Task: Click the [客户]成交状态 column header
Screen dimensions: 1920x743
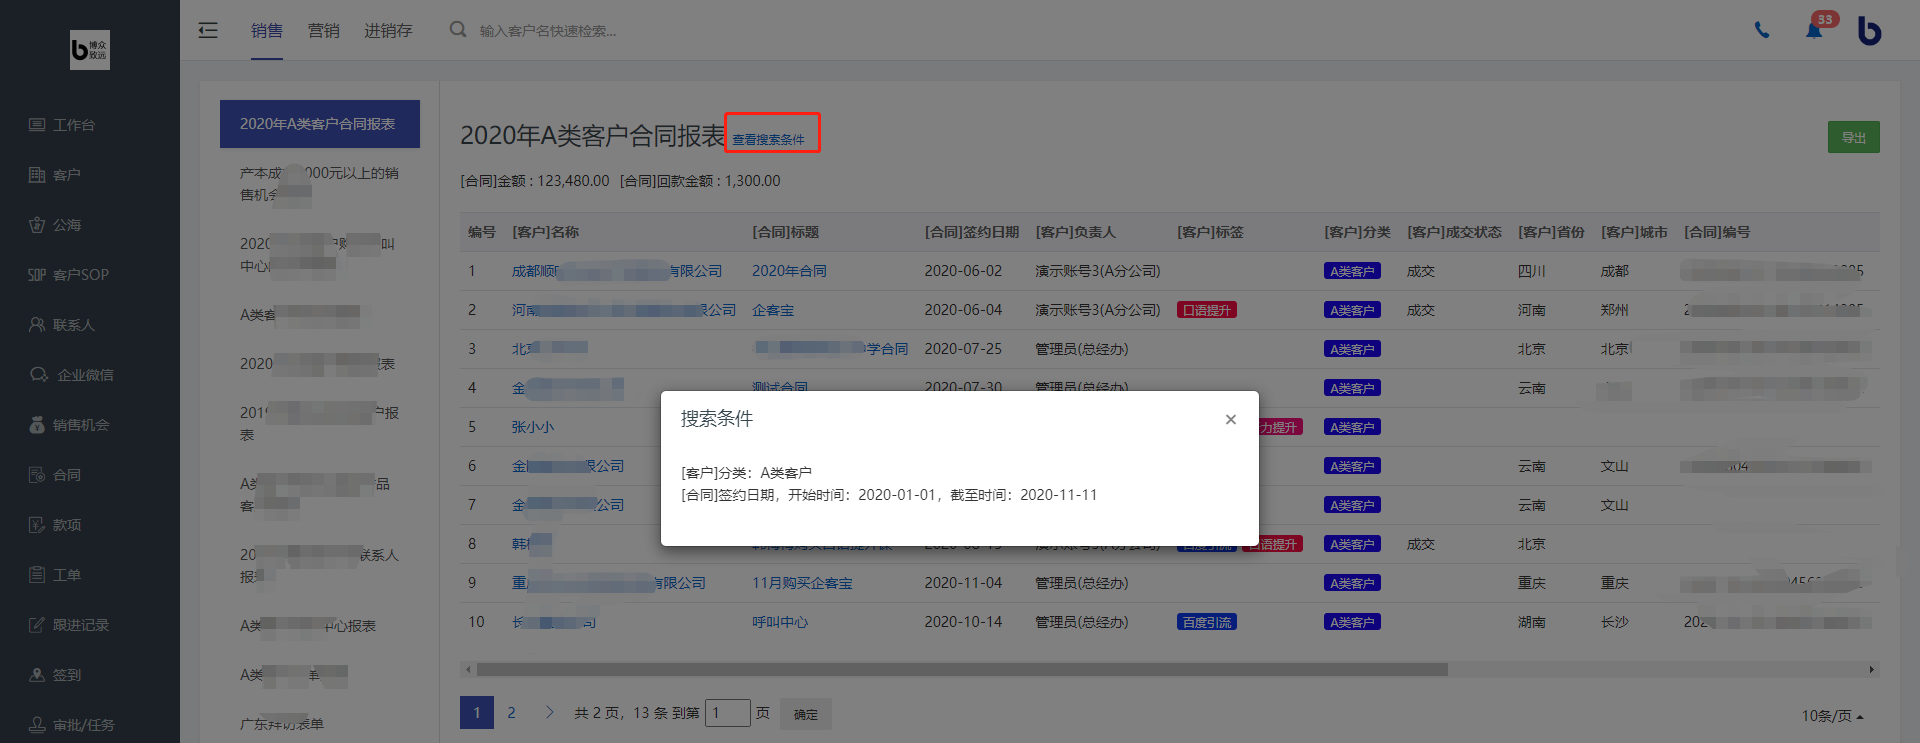Action: click(x=1454, y=232)
